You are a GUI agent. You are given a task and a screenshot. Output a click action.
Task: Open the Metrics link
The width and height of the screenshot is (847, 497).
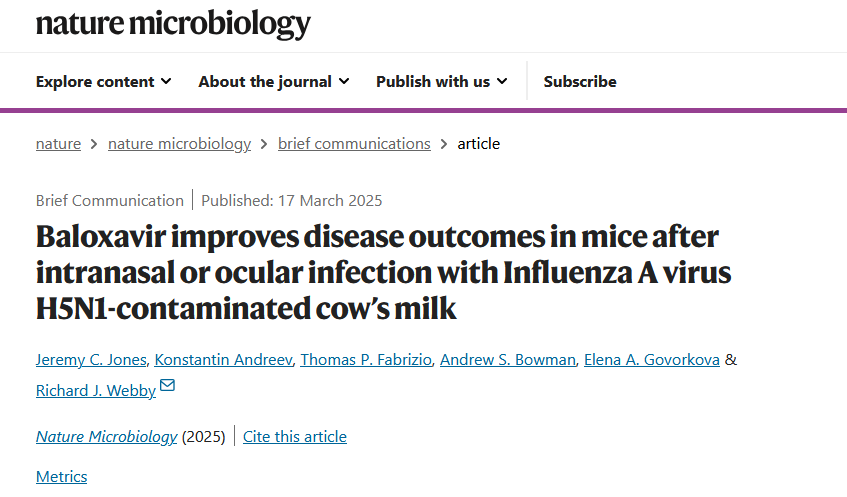click(x=62, y=477)
